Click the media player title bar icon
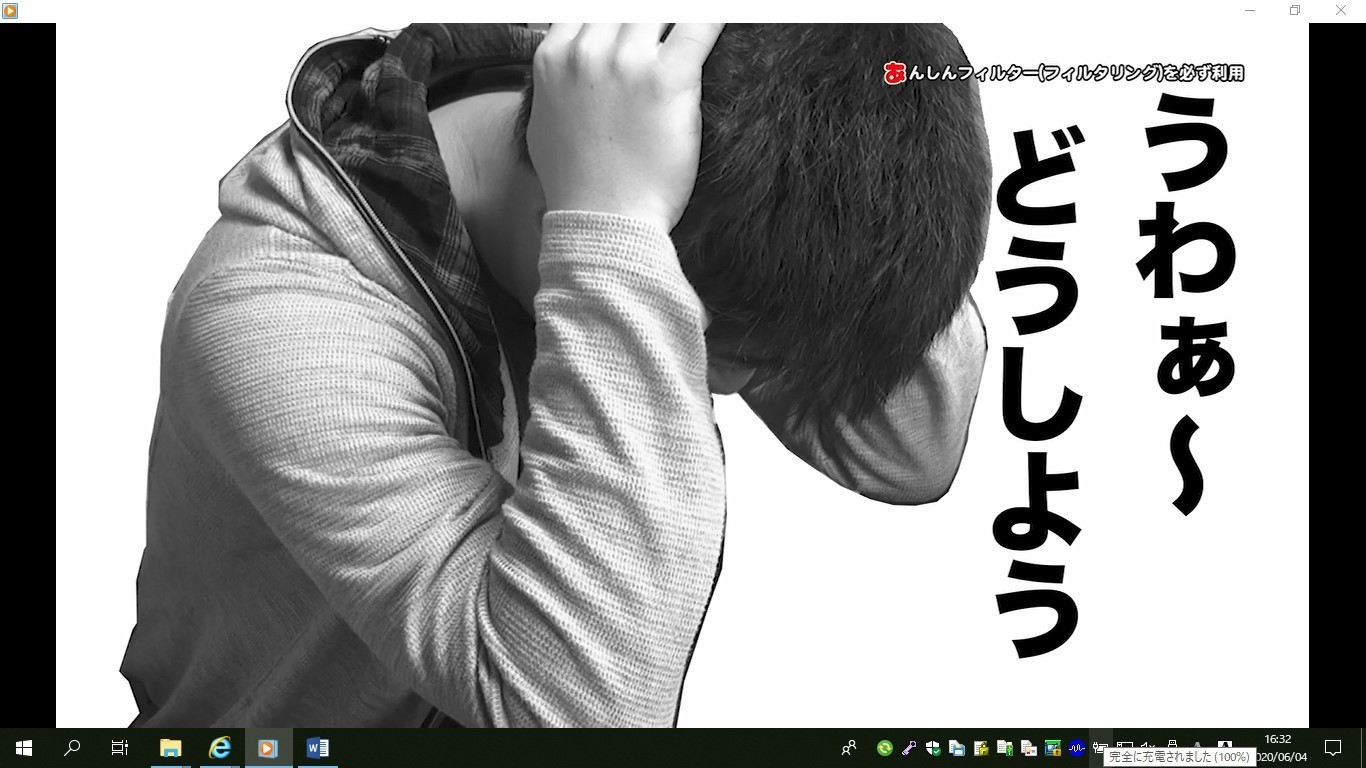The image size is (1366, 768). pos(10,11)
